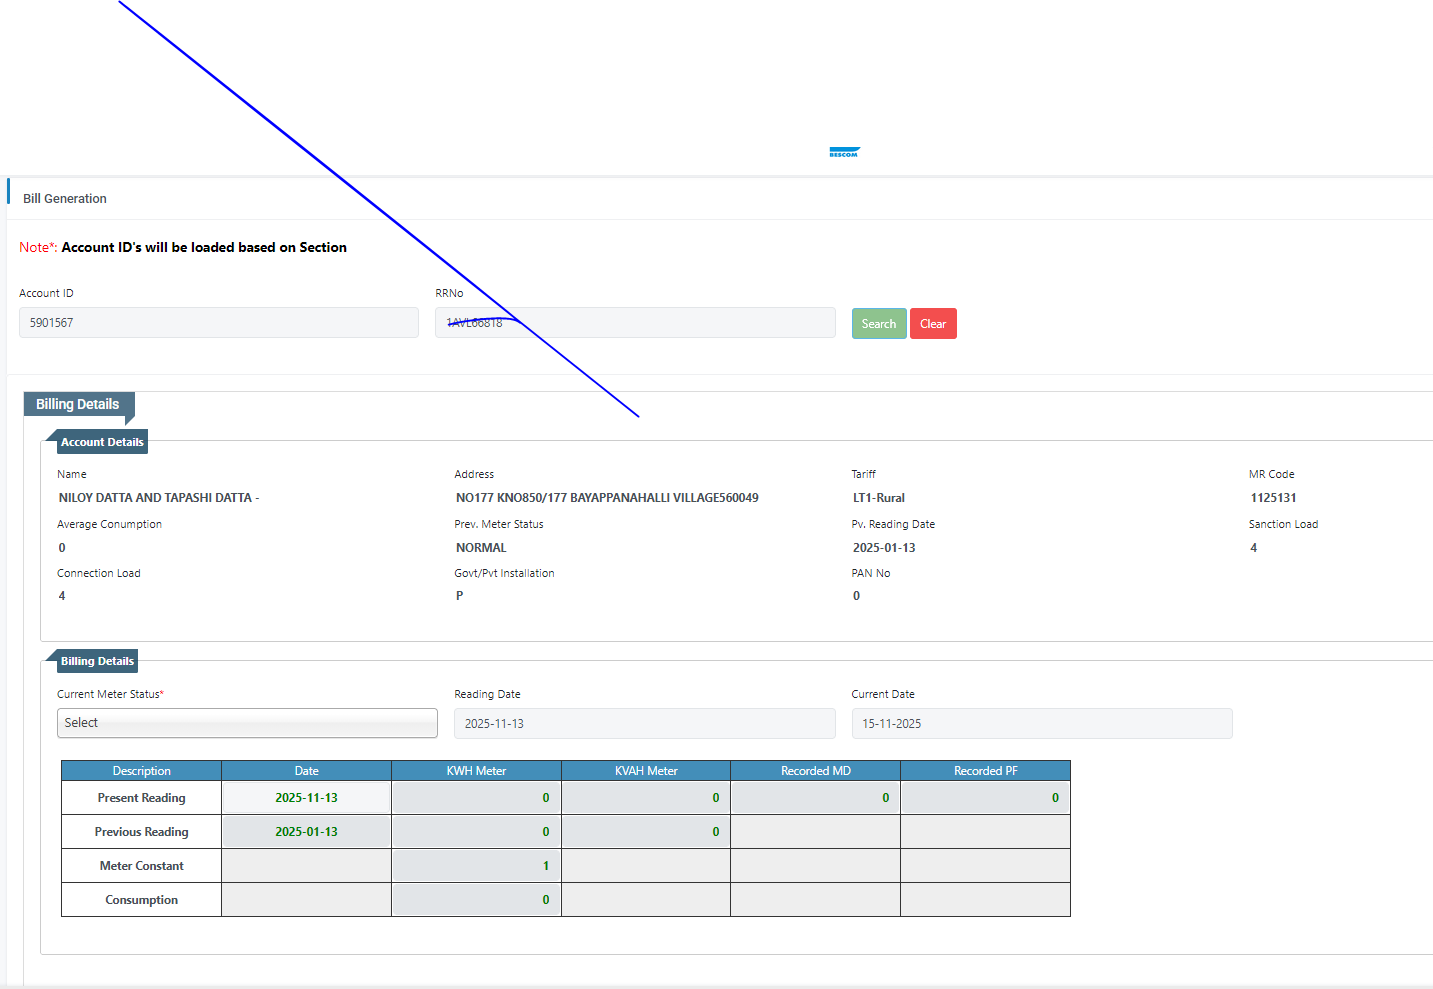Click the Meter Constant KWH value

pos(476,866)
